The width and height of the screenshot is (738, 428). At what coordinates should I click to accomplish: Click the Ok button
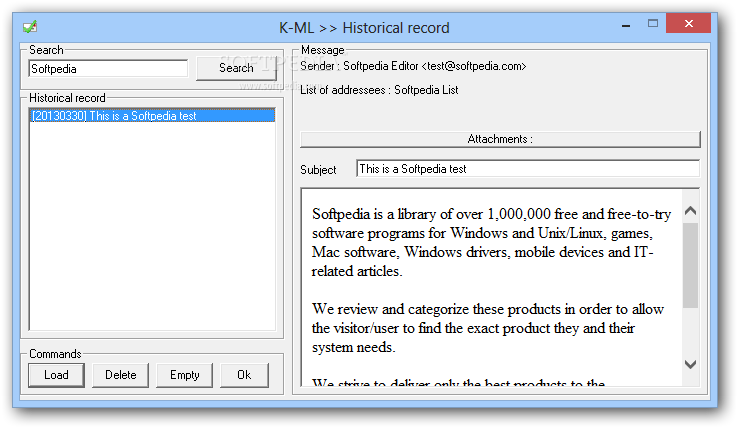244,375
